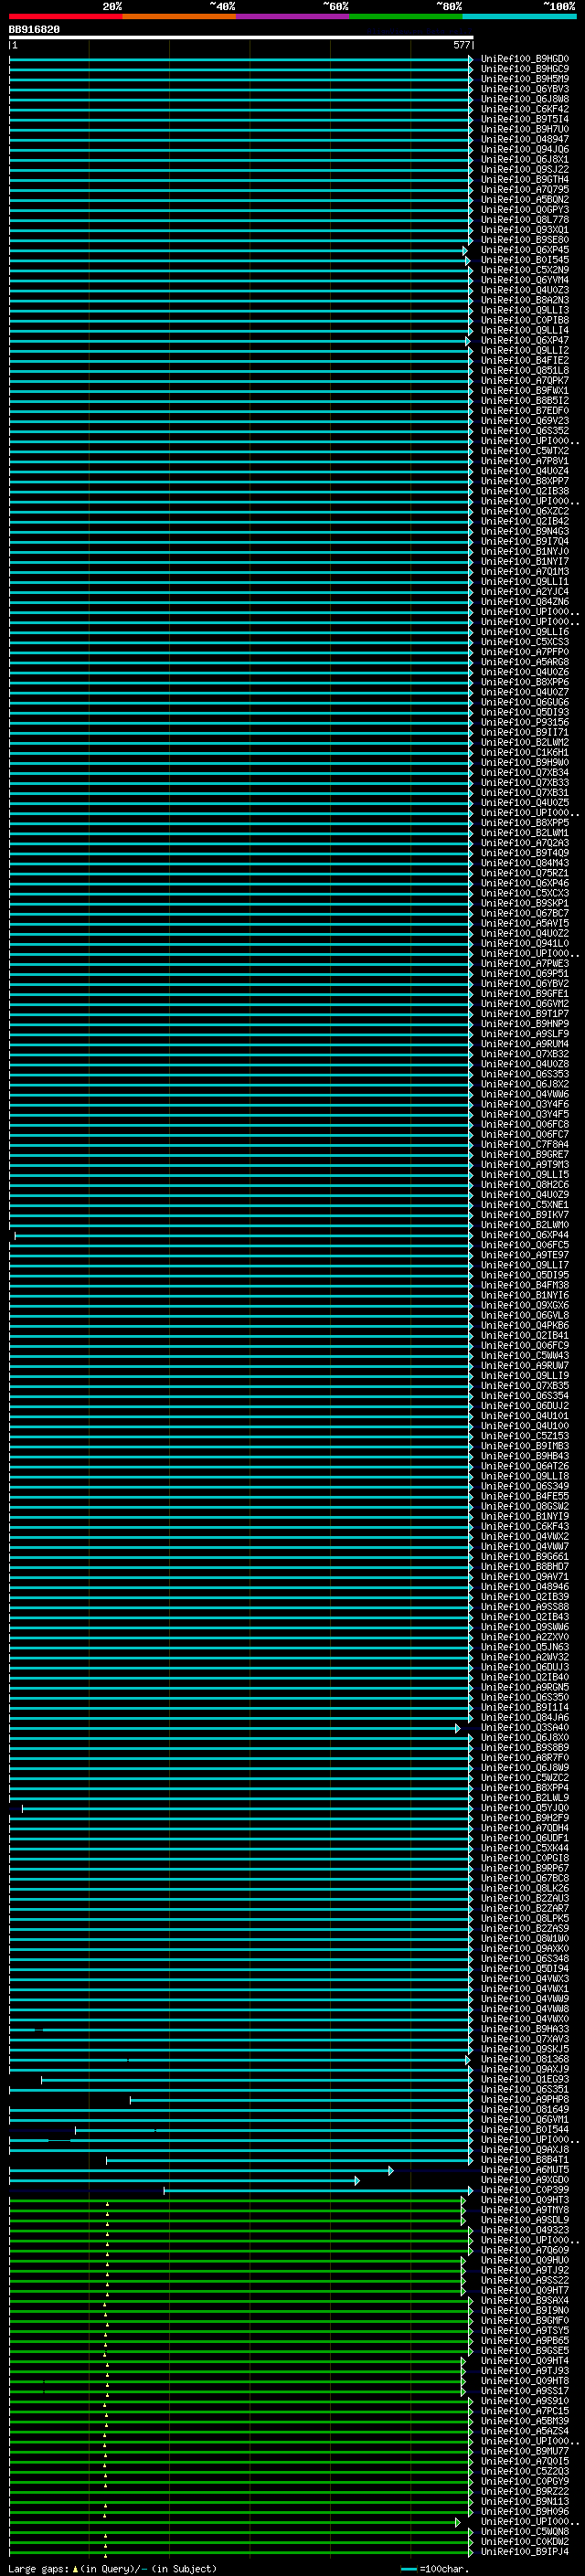Open hit UniRef100_Q93XQ1
Image resolution: width=585 pixels, height=2576 pixels.
point(525,230)
